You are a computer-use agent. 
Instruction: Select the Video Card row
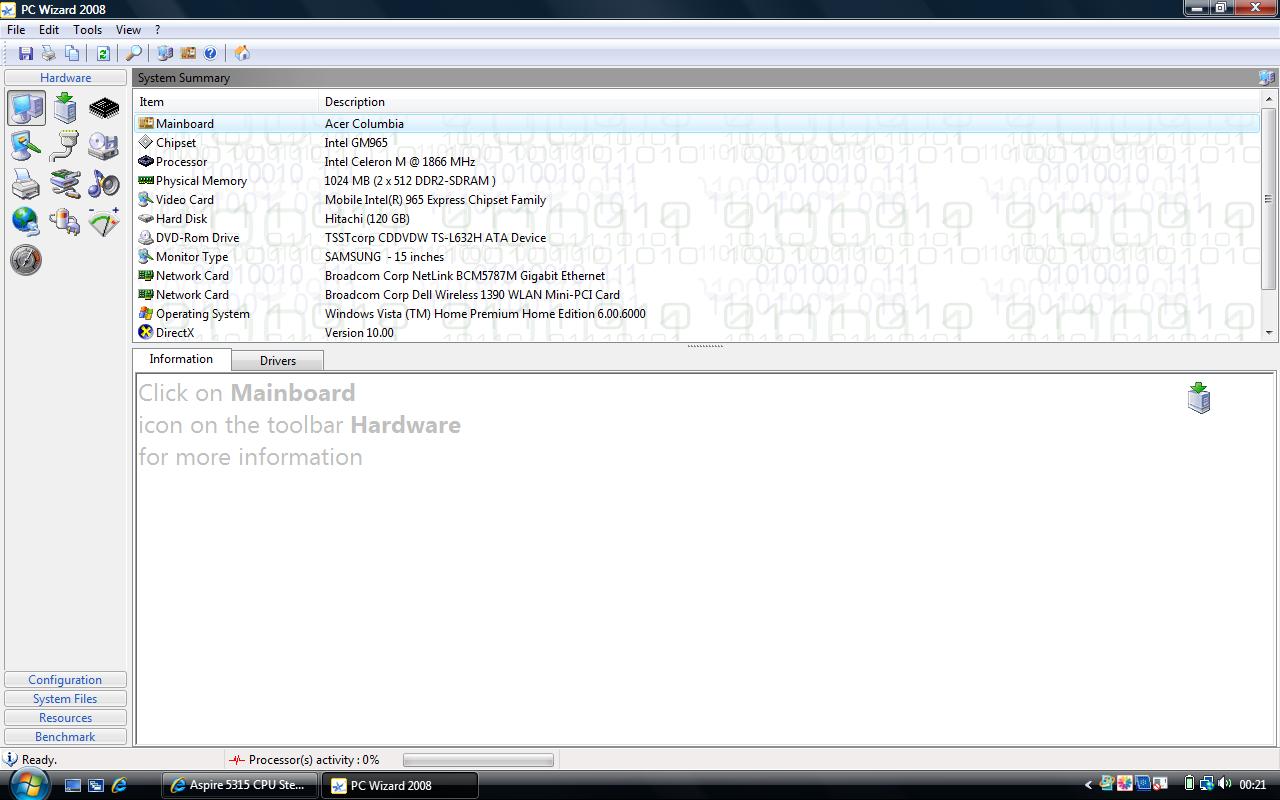click(x=697, y=200)
